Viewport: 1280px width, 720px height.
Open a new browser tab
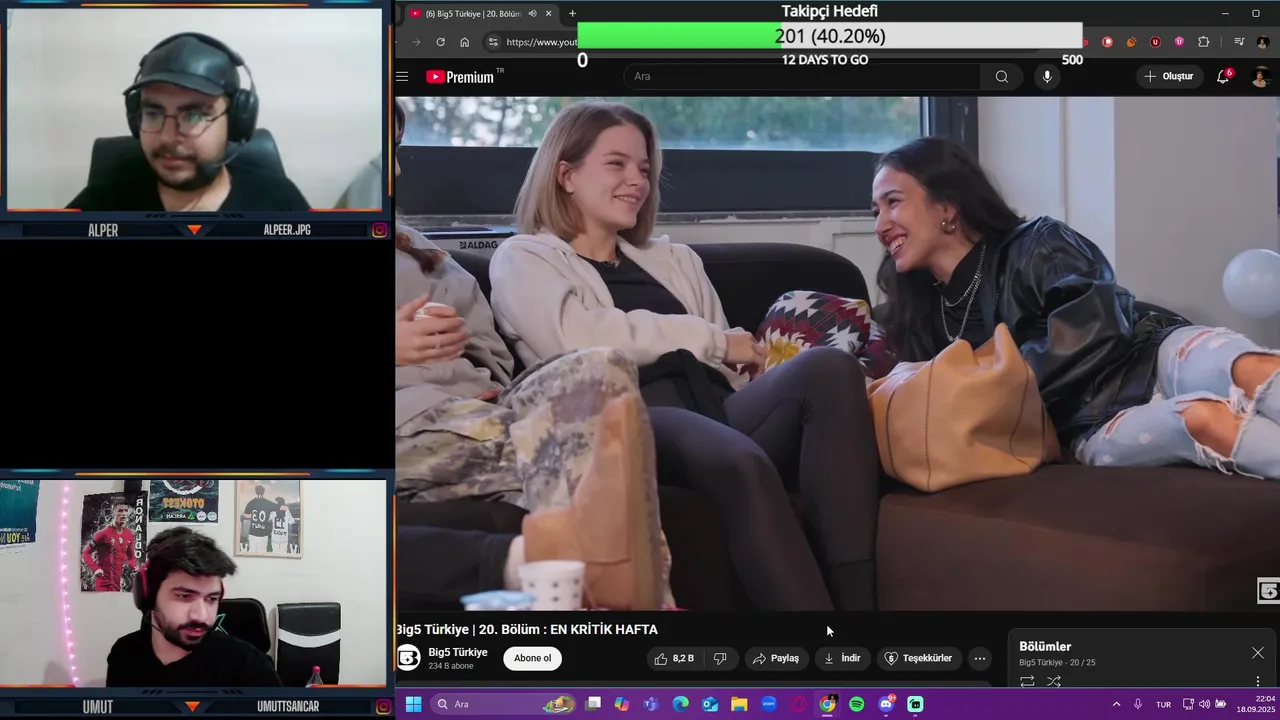pyautogui.click(x=572, y=13)
